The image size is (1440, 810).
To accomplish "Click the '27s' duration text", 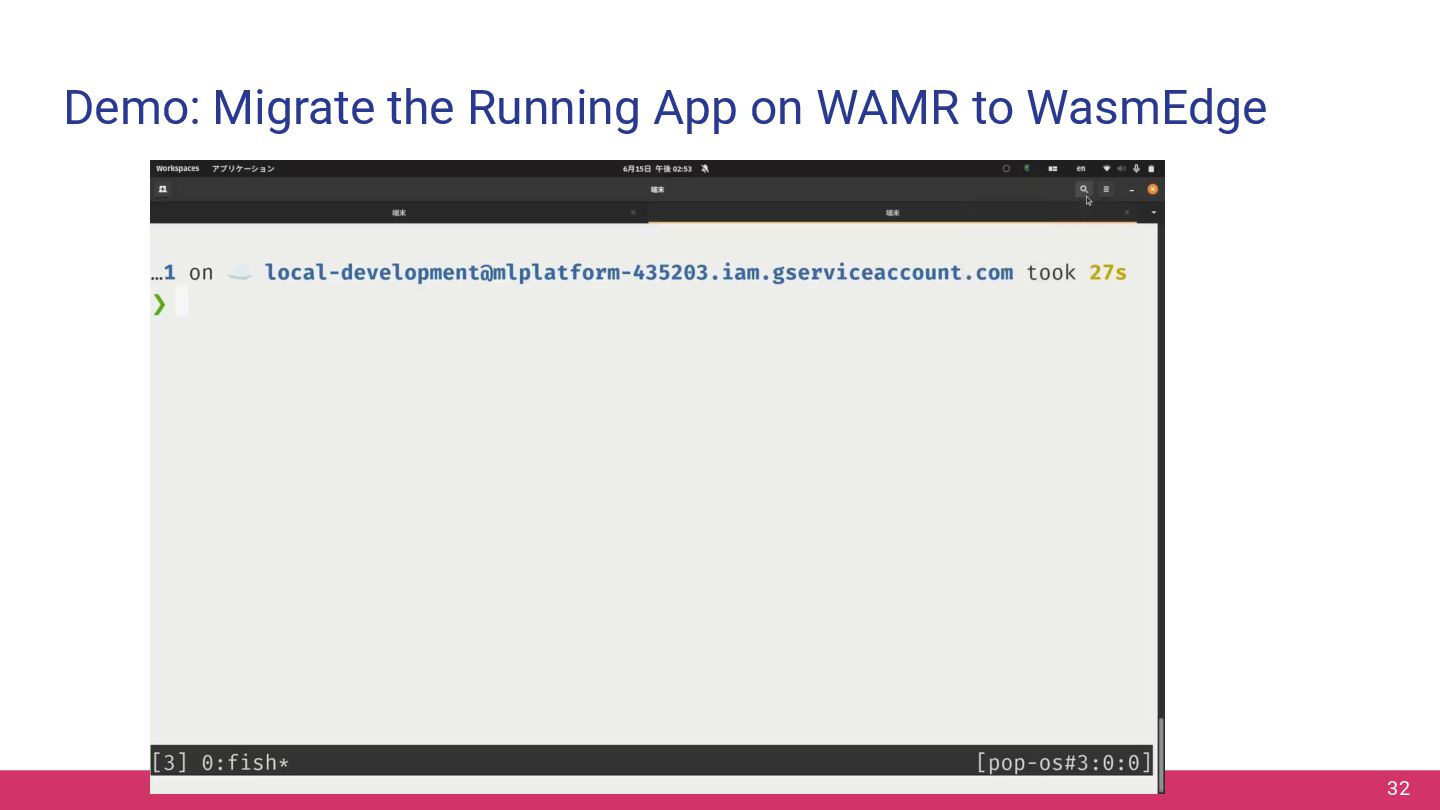I will click(1108, 272).
